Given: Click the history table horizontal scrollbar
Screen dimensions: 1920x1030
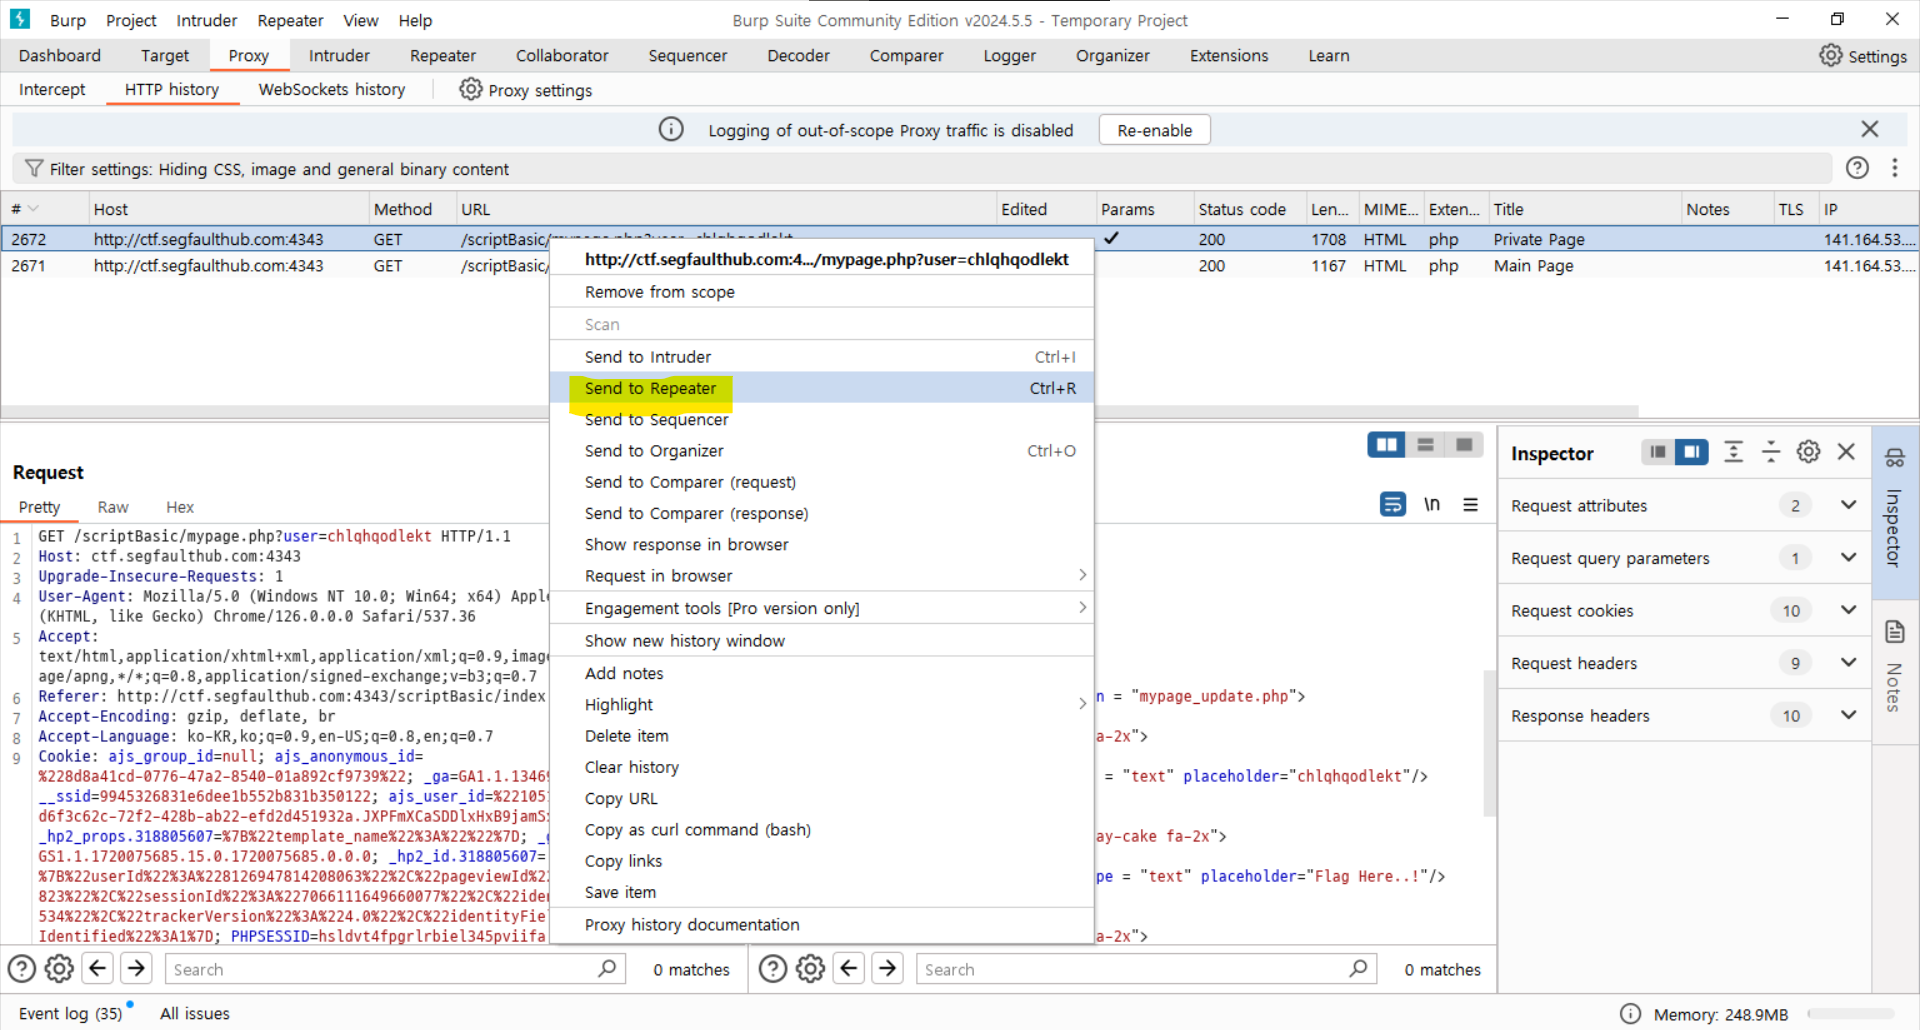Looking at the screenshot, I should pos(820,411).
